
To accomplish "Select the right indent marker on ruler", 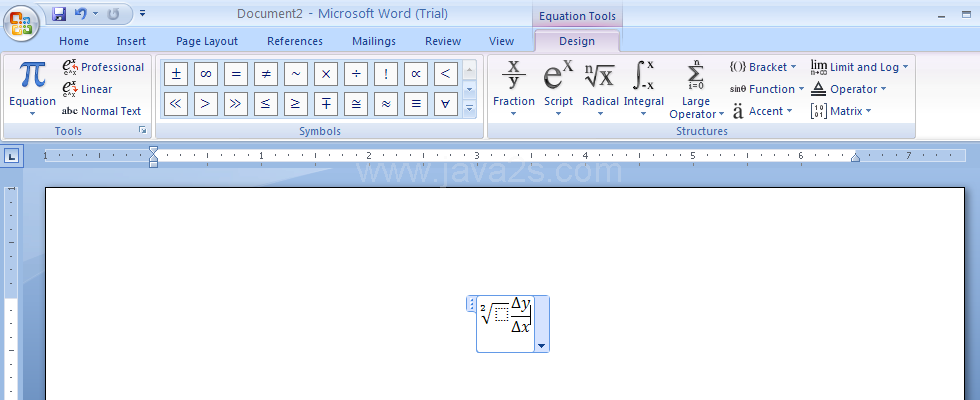I will pyautogui.click(x=856, y=158).
